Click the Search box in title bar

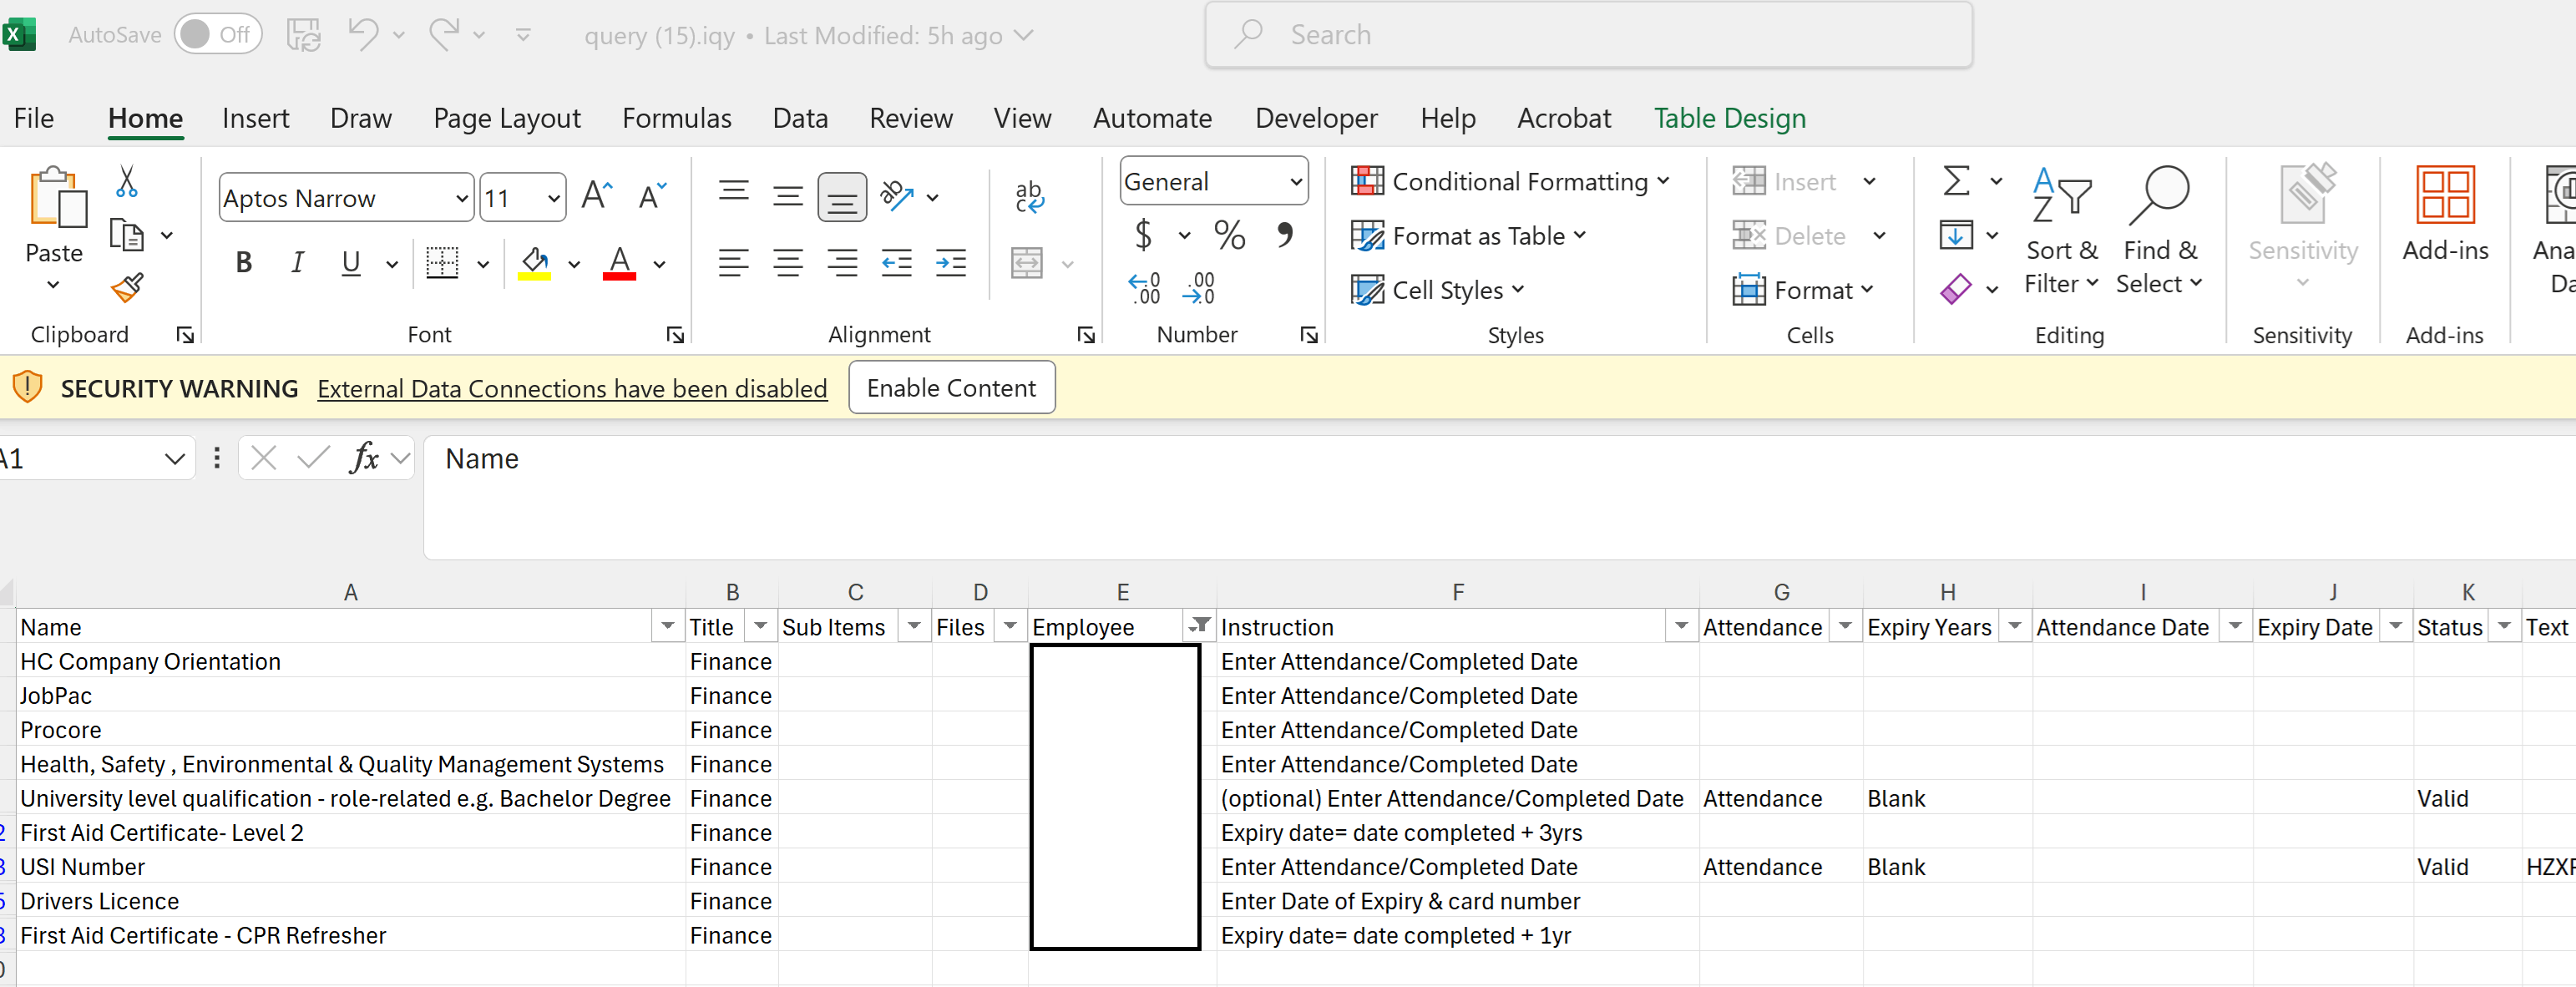click(x=1588, y=35)
